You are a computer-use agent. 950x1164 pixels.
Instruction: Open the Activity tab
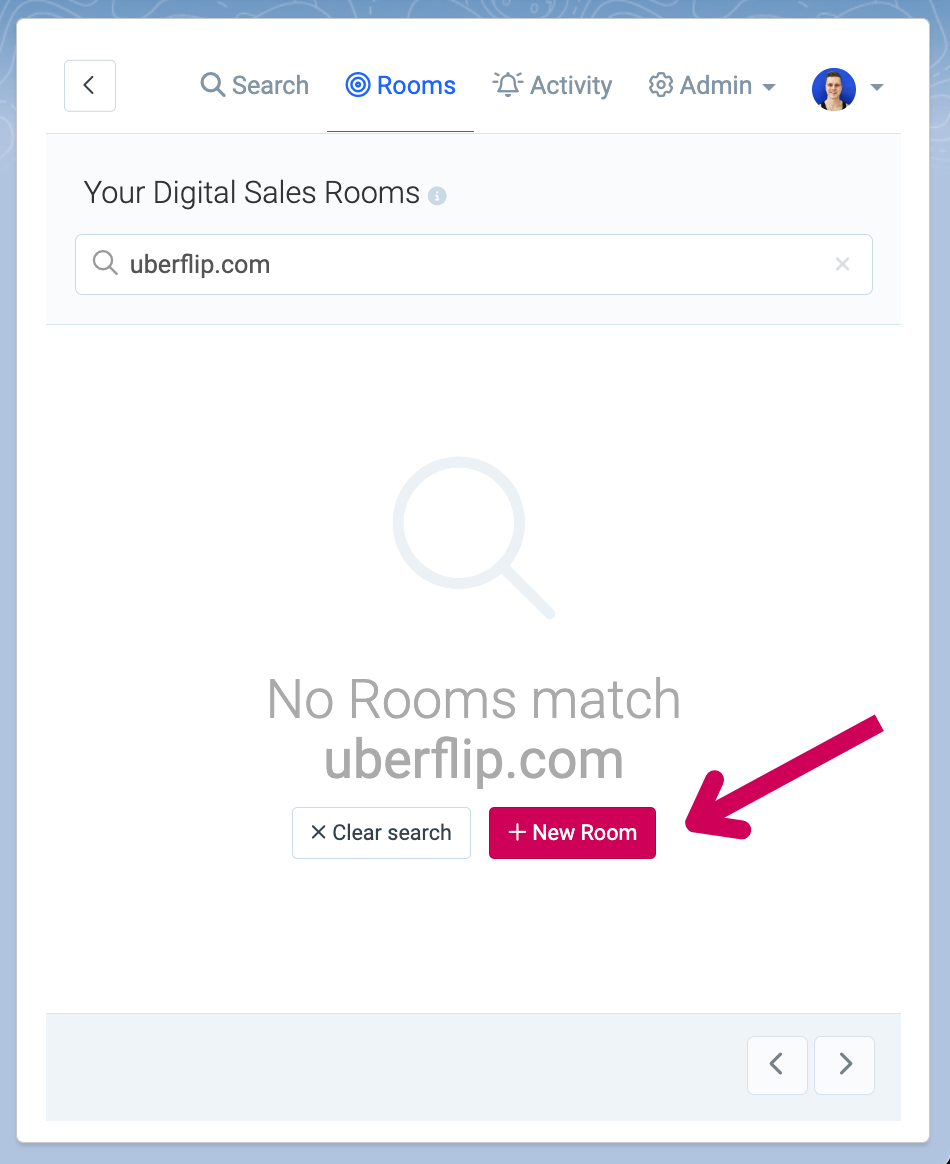tap(553, 85)
